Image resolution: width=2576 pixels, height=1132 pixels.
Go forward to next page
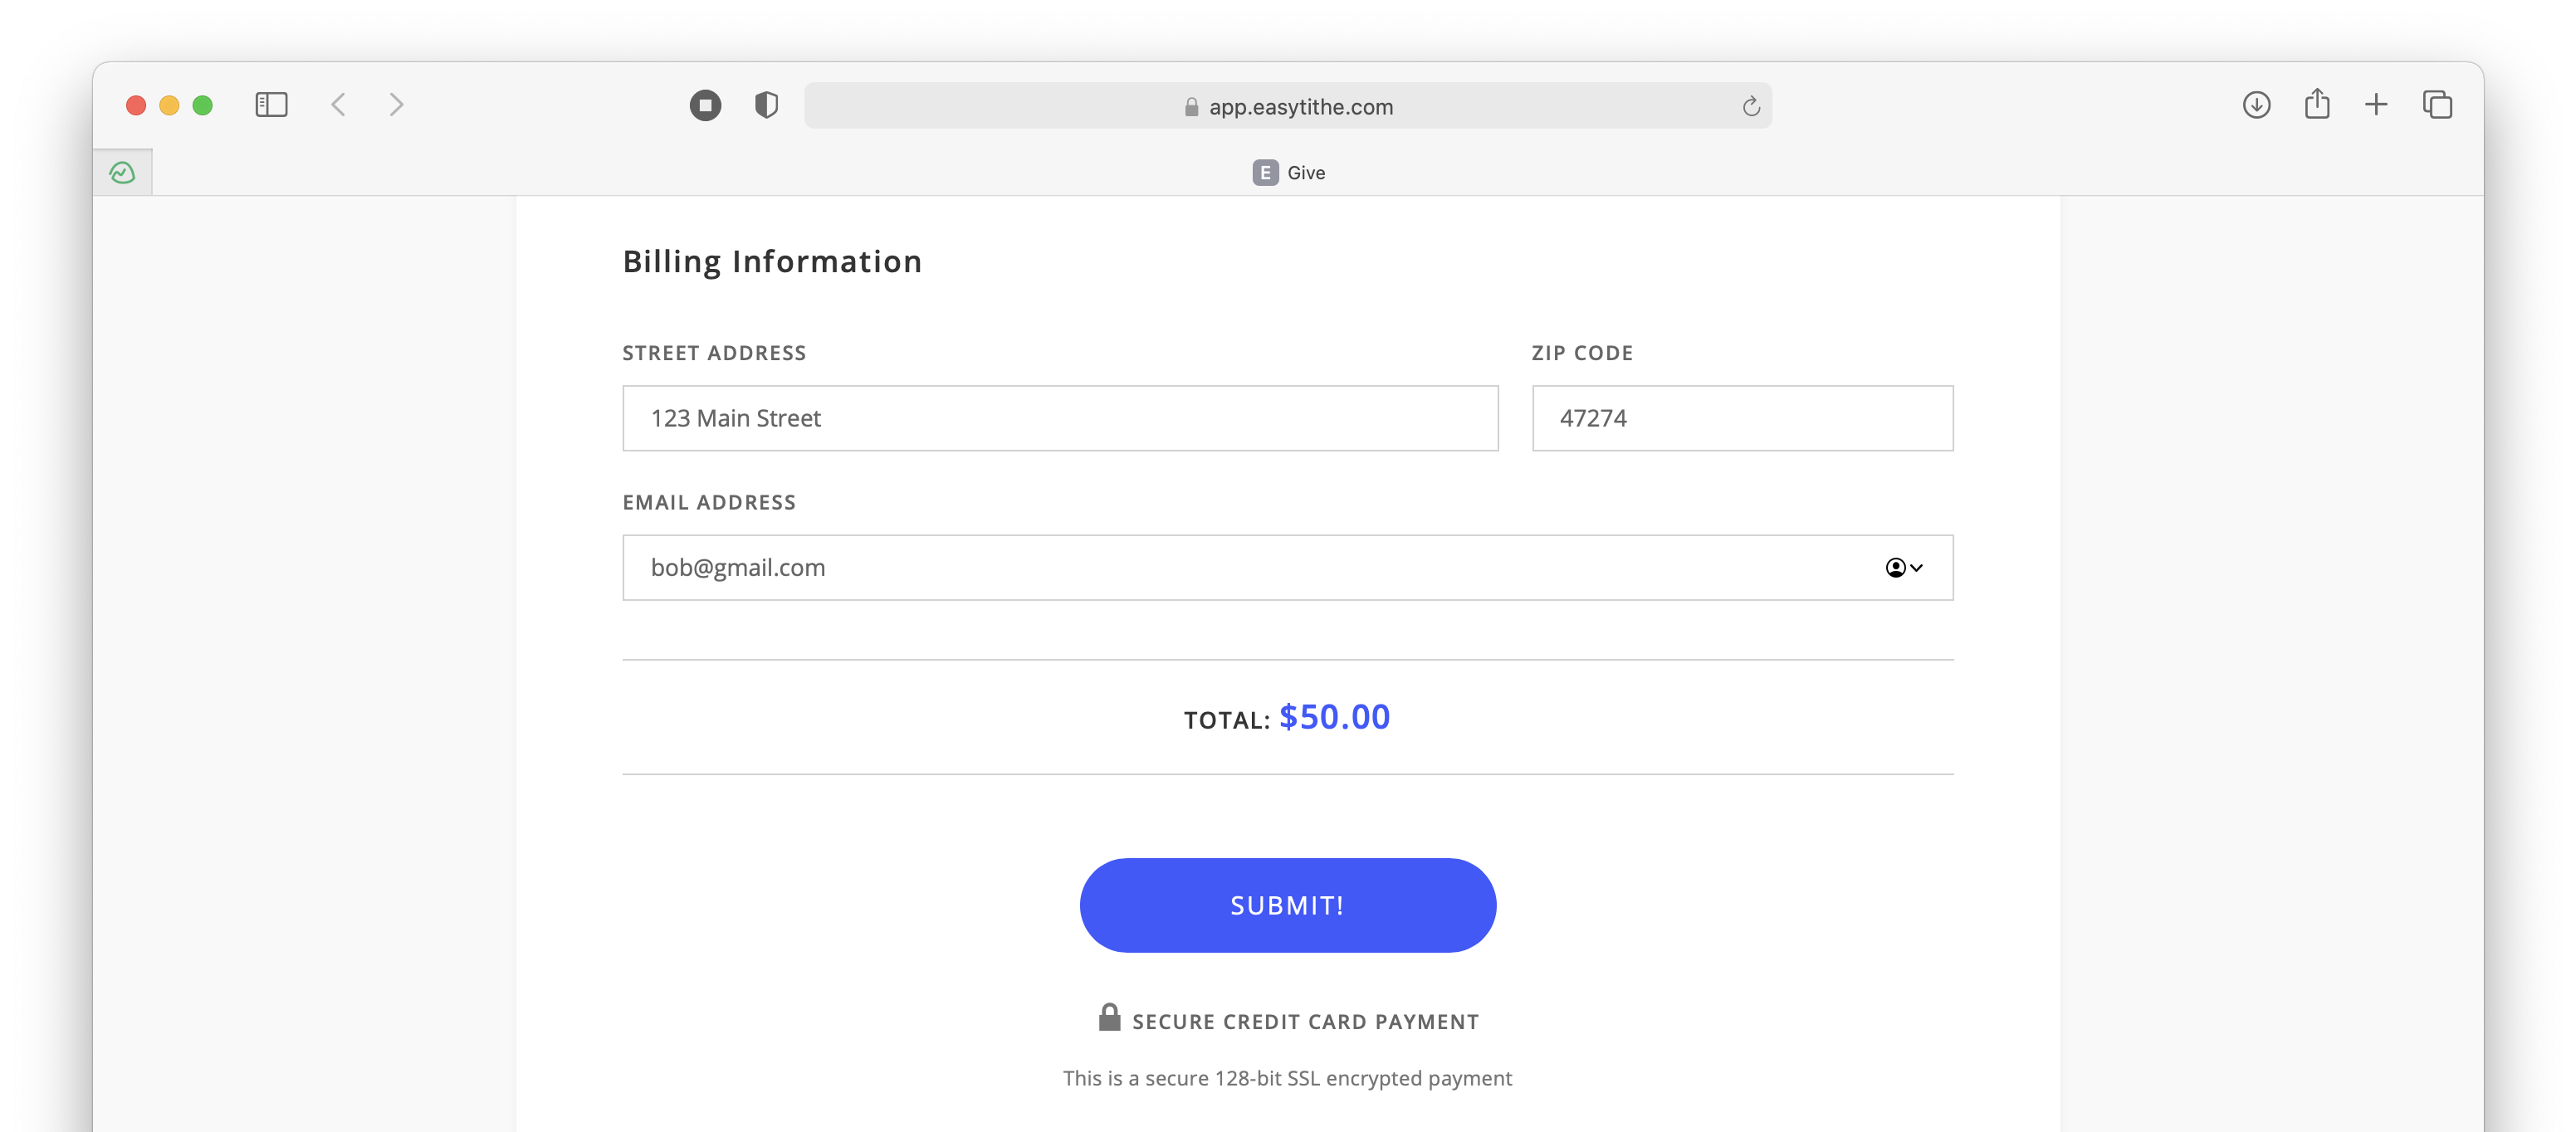click(397, 105)
